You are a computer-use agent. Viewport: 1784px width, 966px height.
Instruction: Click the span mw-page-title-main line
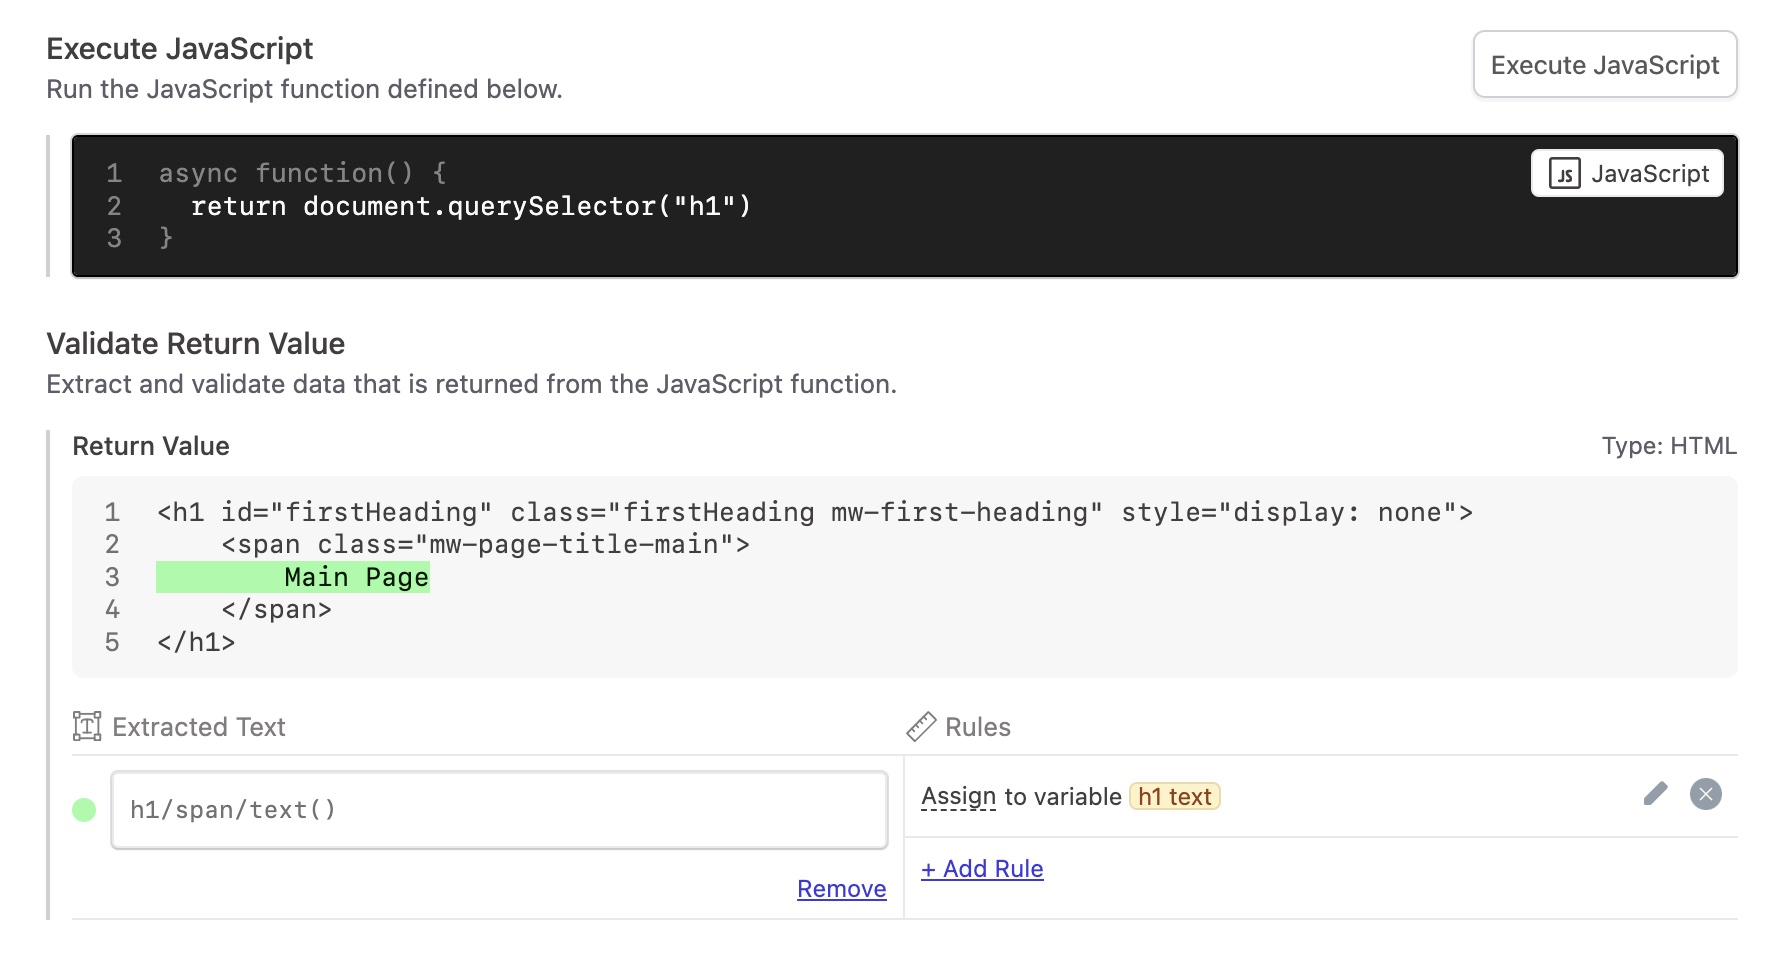click(x=485, y=545)
